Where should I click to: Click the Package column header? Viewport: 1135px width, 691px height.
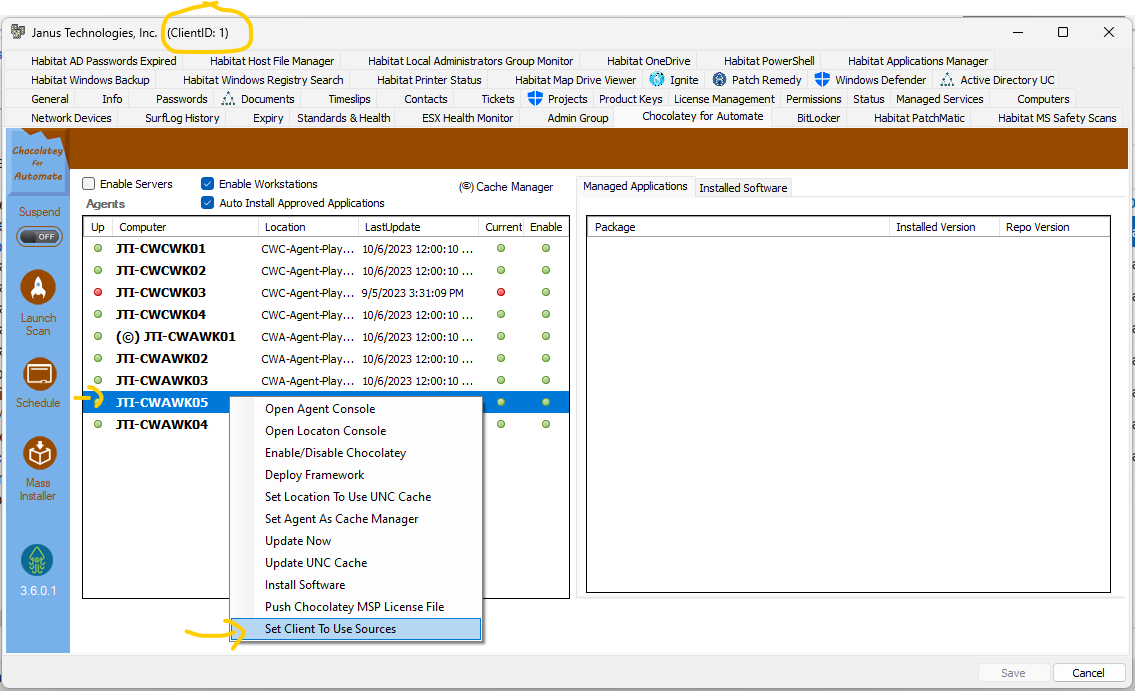[738, 227]
